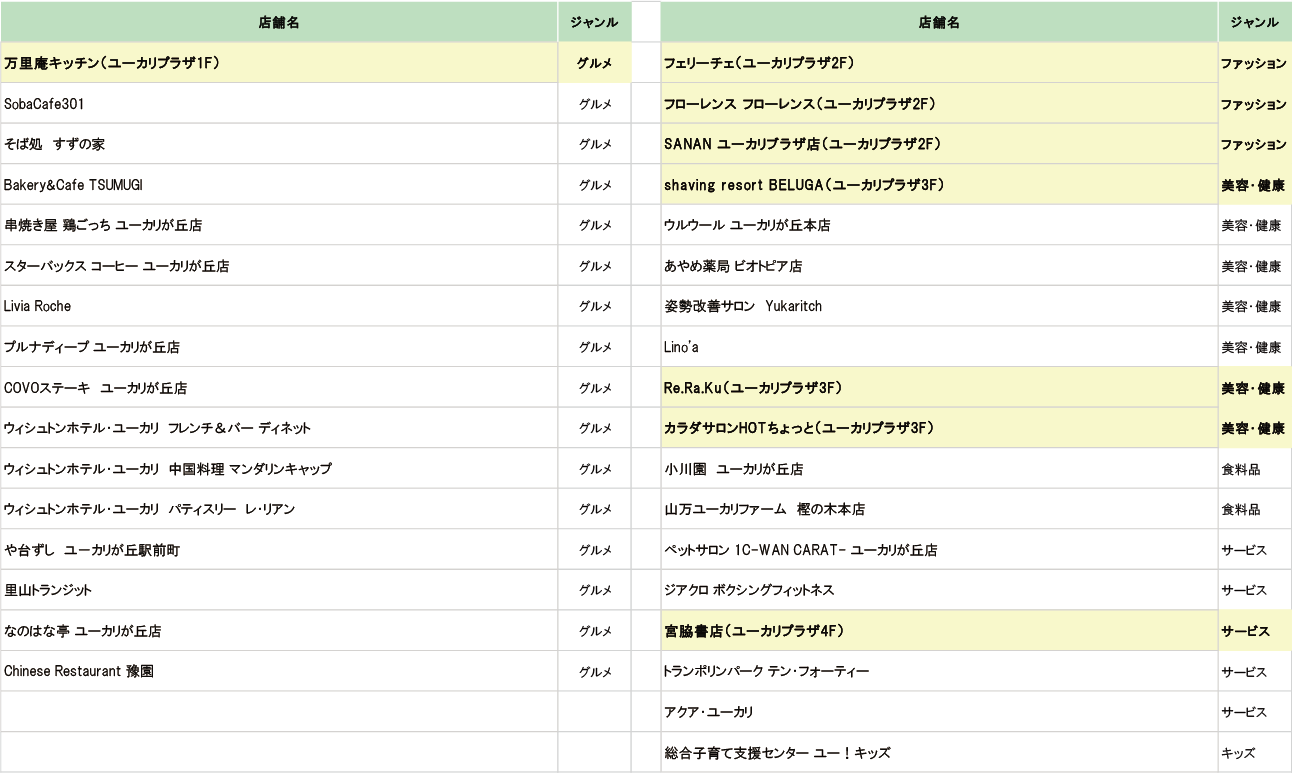1292x773 pixels.
Task: Click the 里山トランジット cell
Action: coord(279,590)
